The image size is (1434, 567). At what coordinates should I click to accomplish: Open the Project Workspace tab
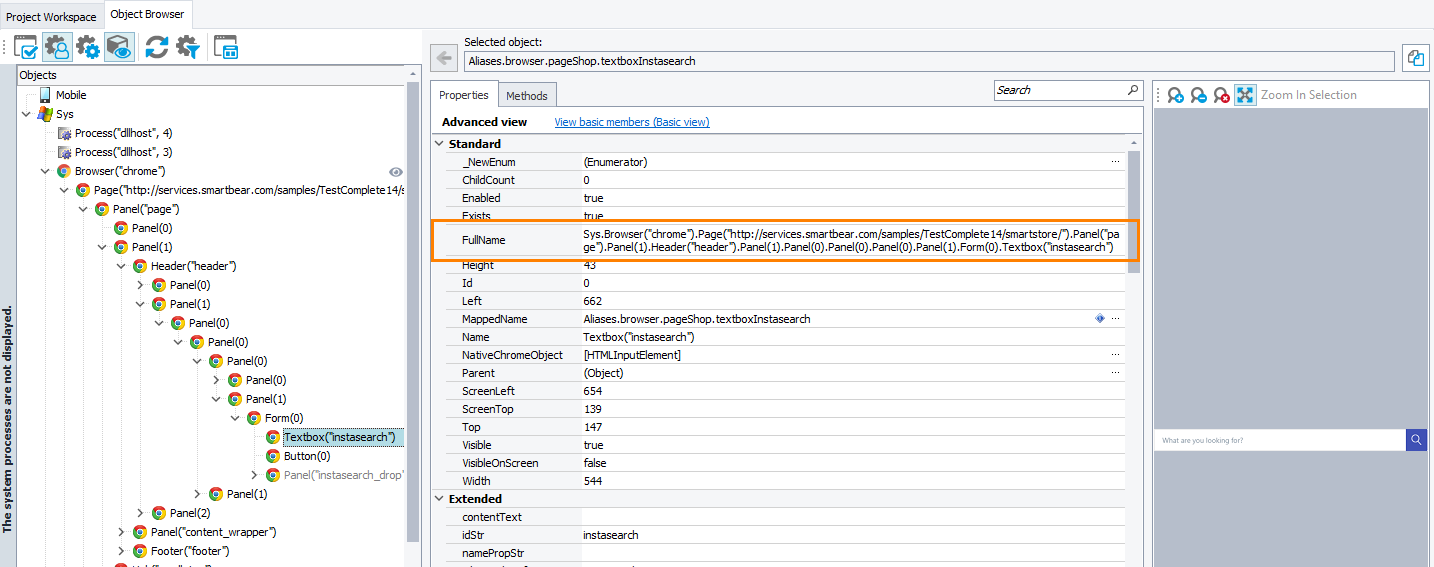tap(52, 17)
